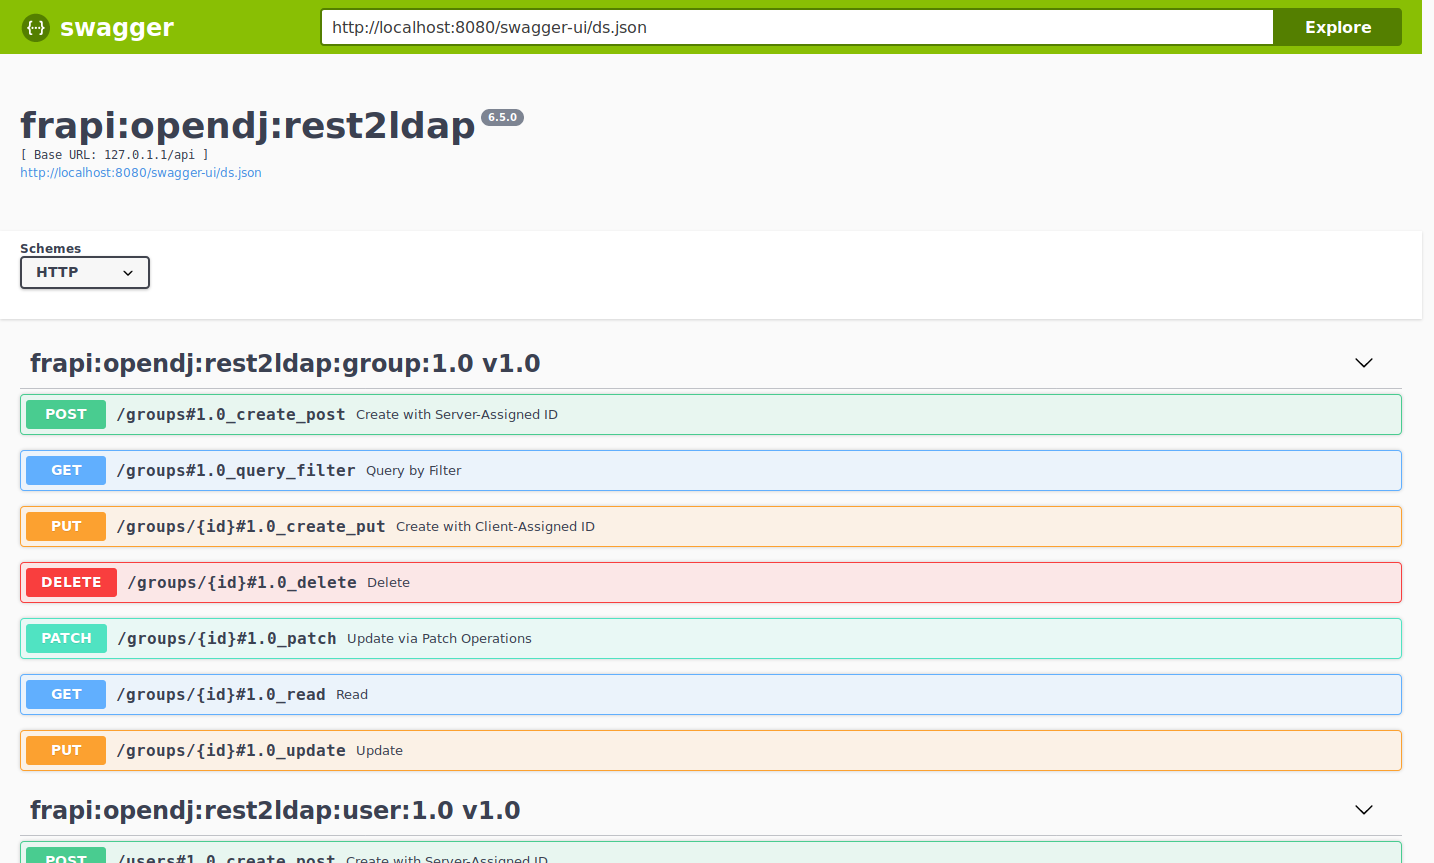The width and height of the screenshot is (1434, 863).
Task: Open the ds.json link under Base URL
Action: point(141,173)
